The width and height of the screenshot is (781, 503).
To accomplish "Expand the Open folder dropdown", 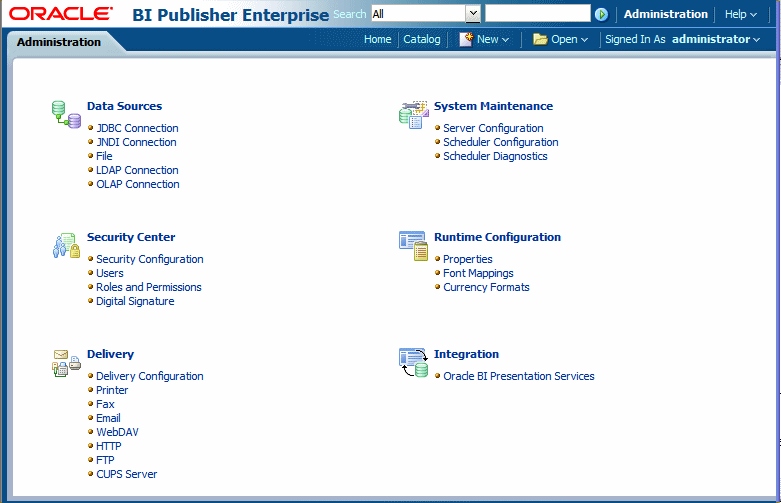I will click(560, 39).
